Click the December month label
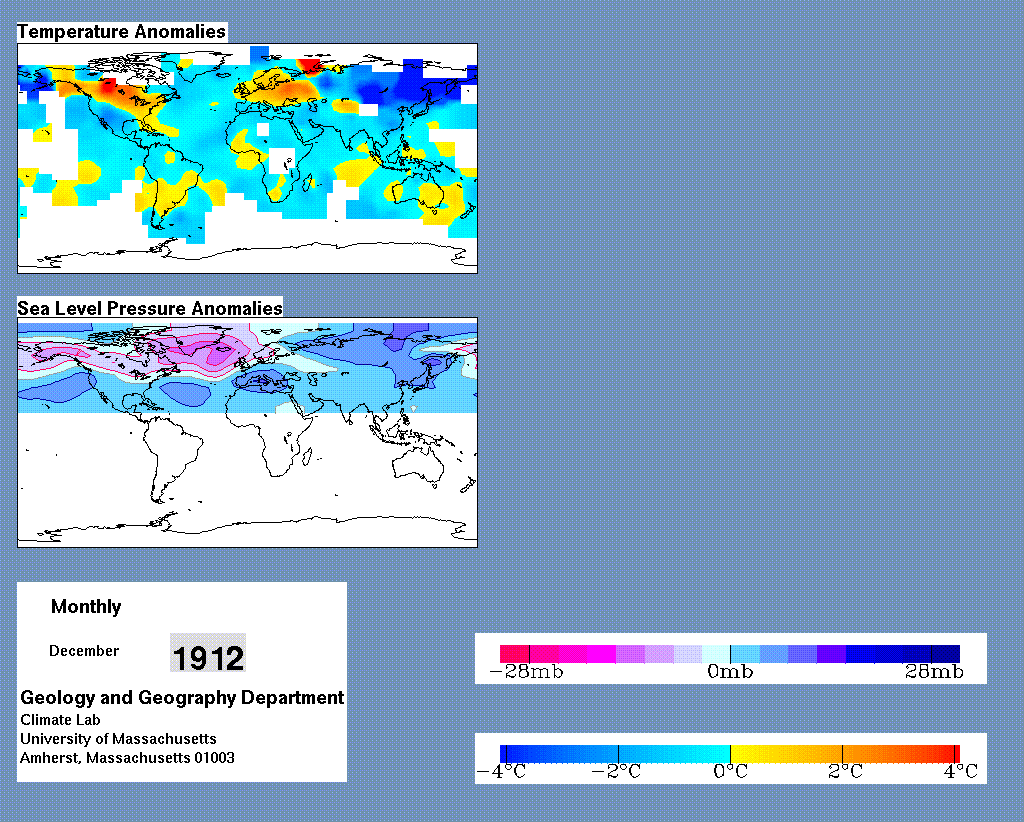1024x822 pixels. [84, 651]
